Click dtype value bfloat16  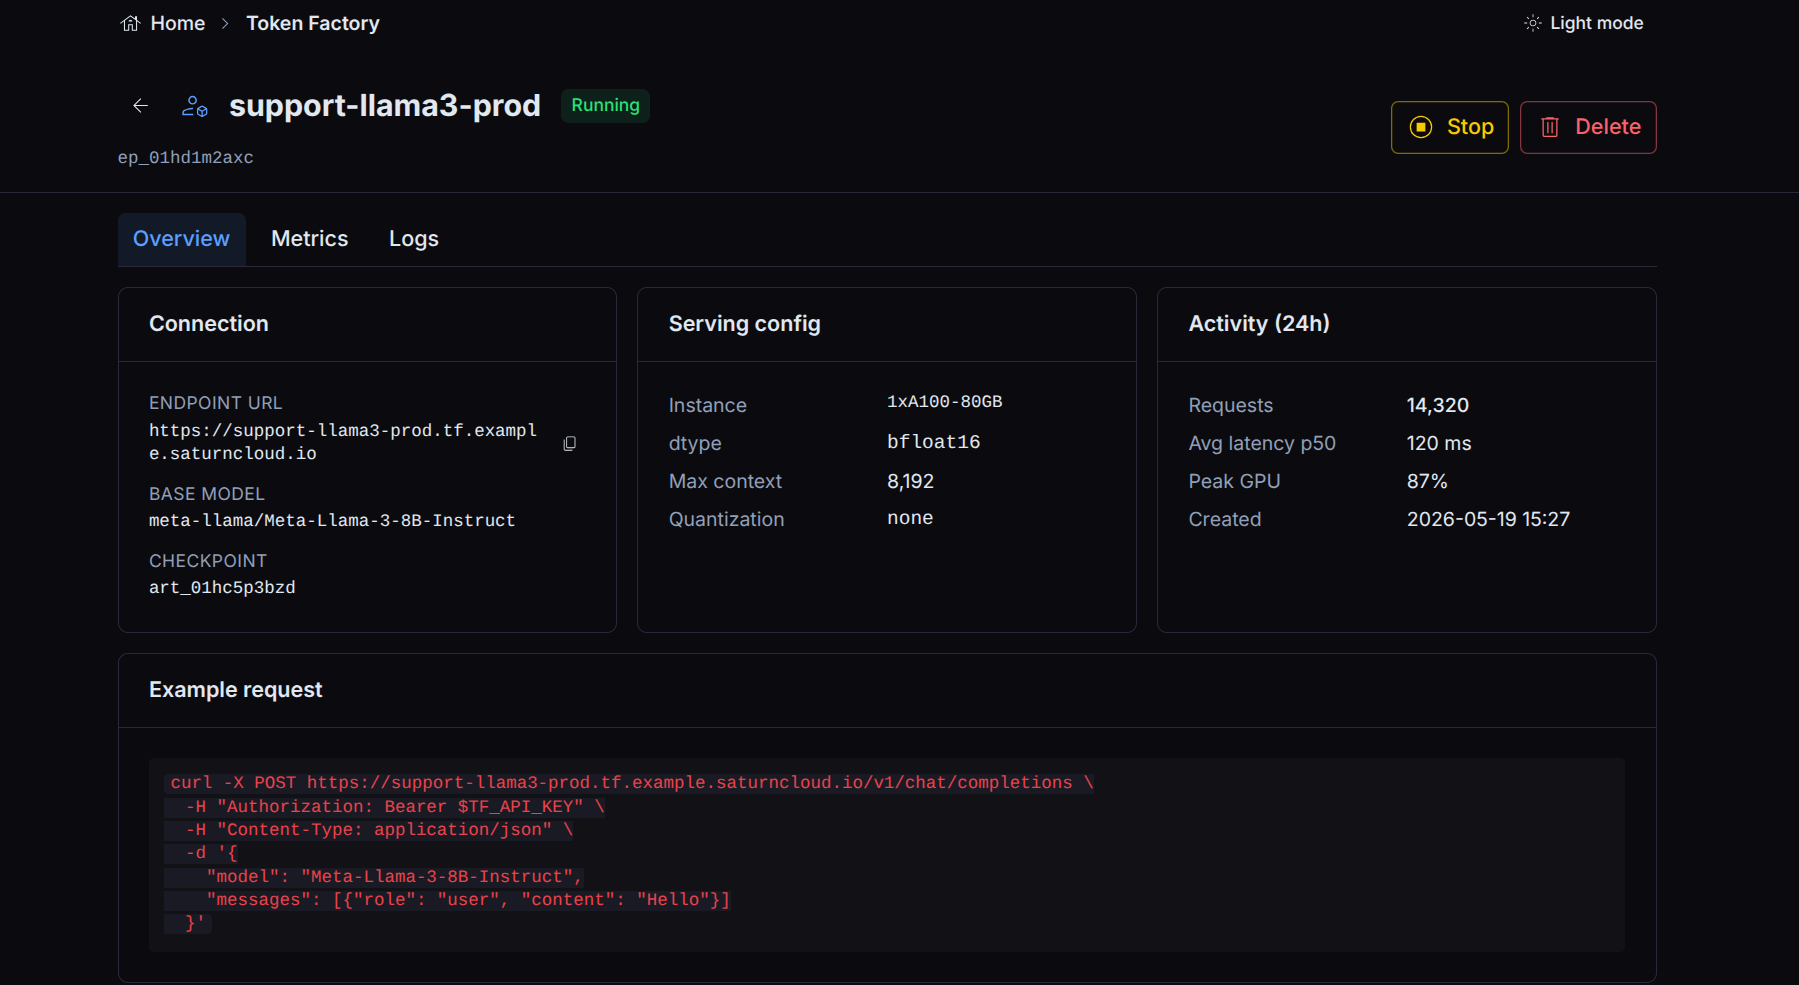click(933, 442)
